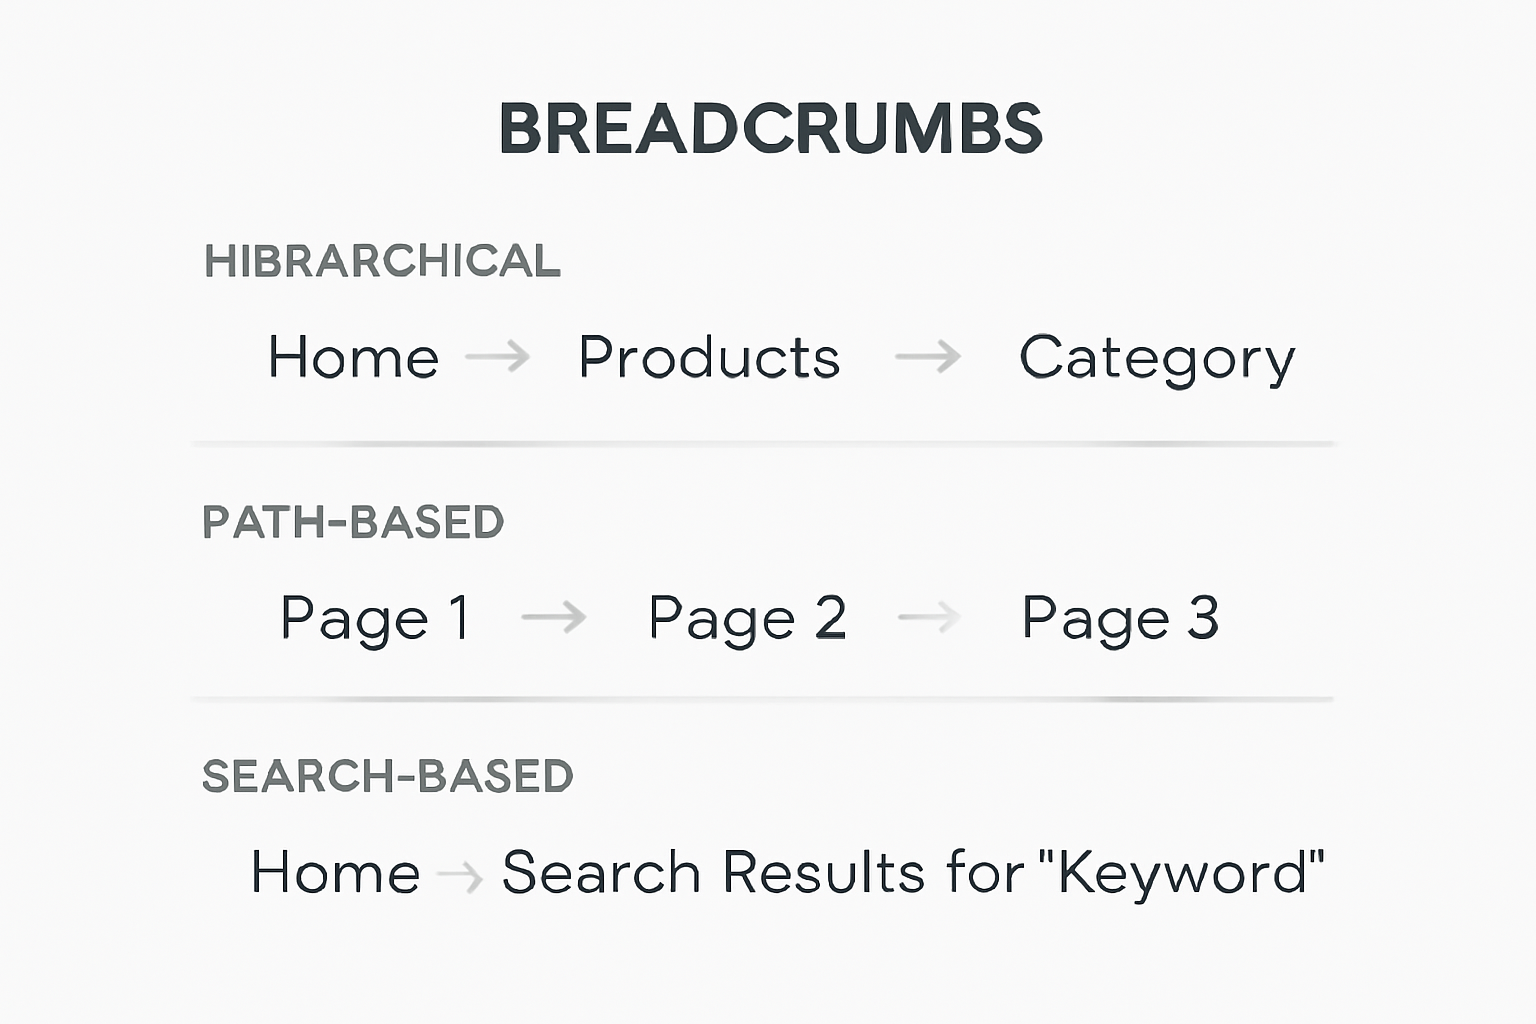The height and width of the screenshot is (1024, 1536).
Task: Click Home in the Search-Based row
Action: pos(335,872)
